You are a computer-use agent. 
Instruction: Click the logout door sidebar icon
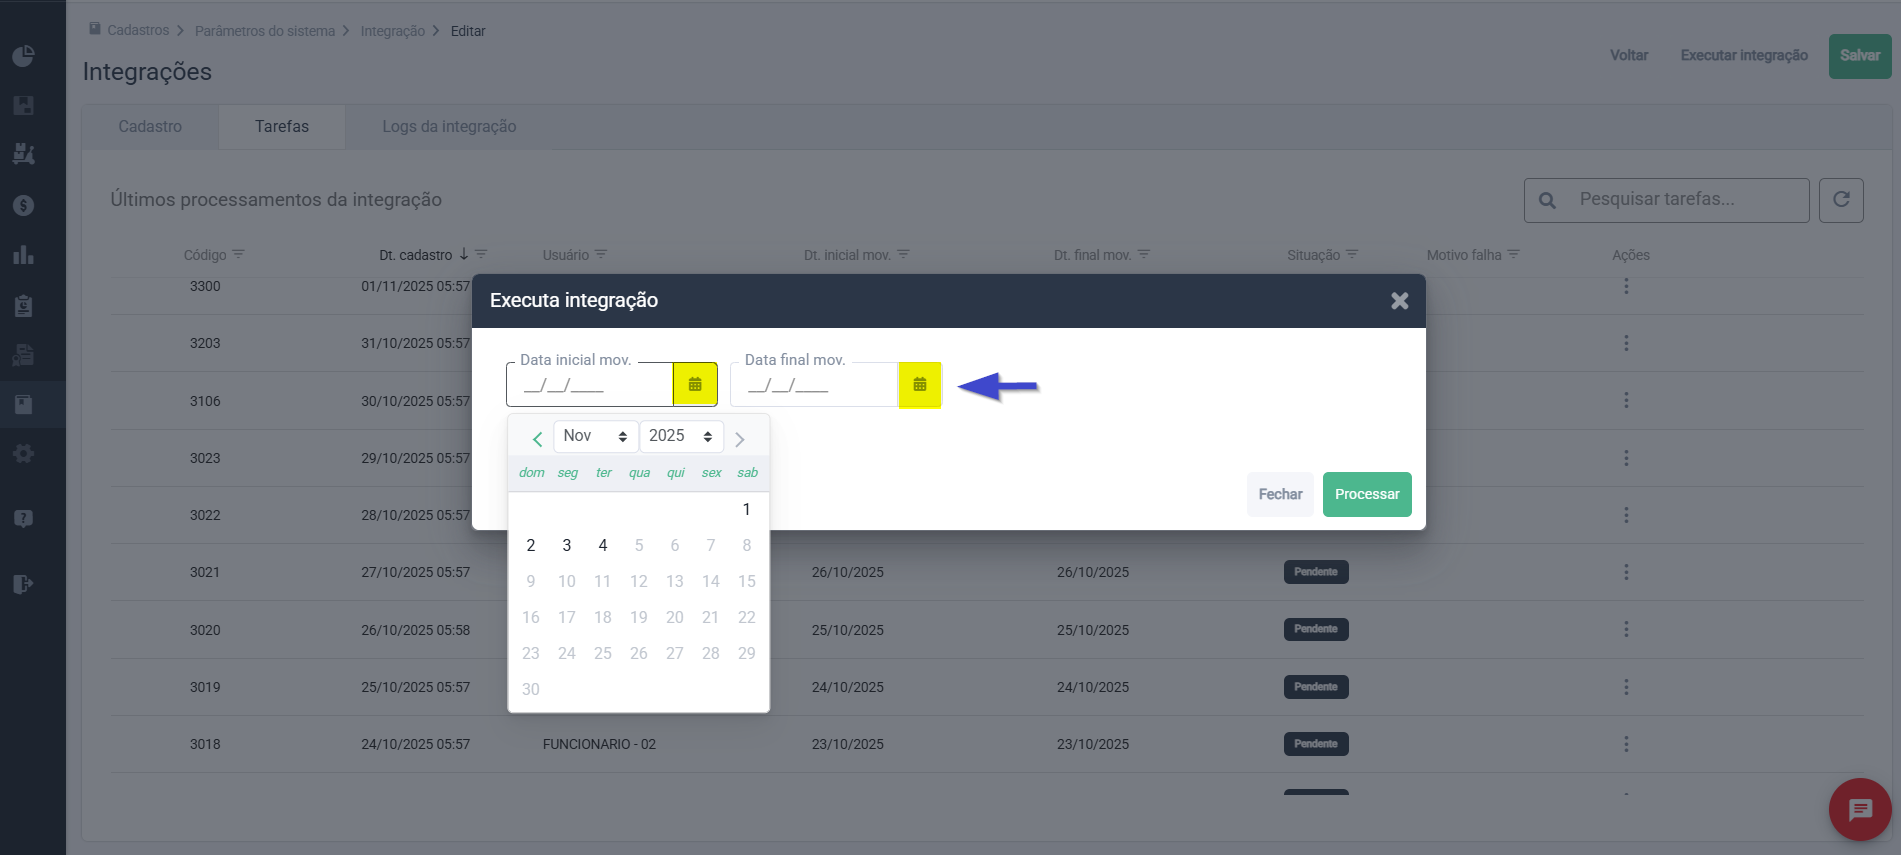click(x=23, y=584)
